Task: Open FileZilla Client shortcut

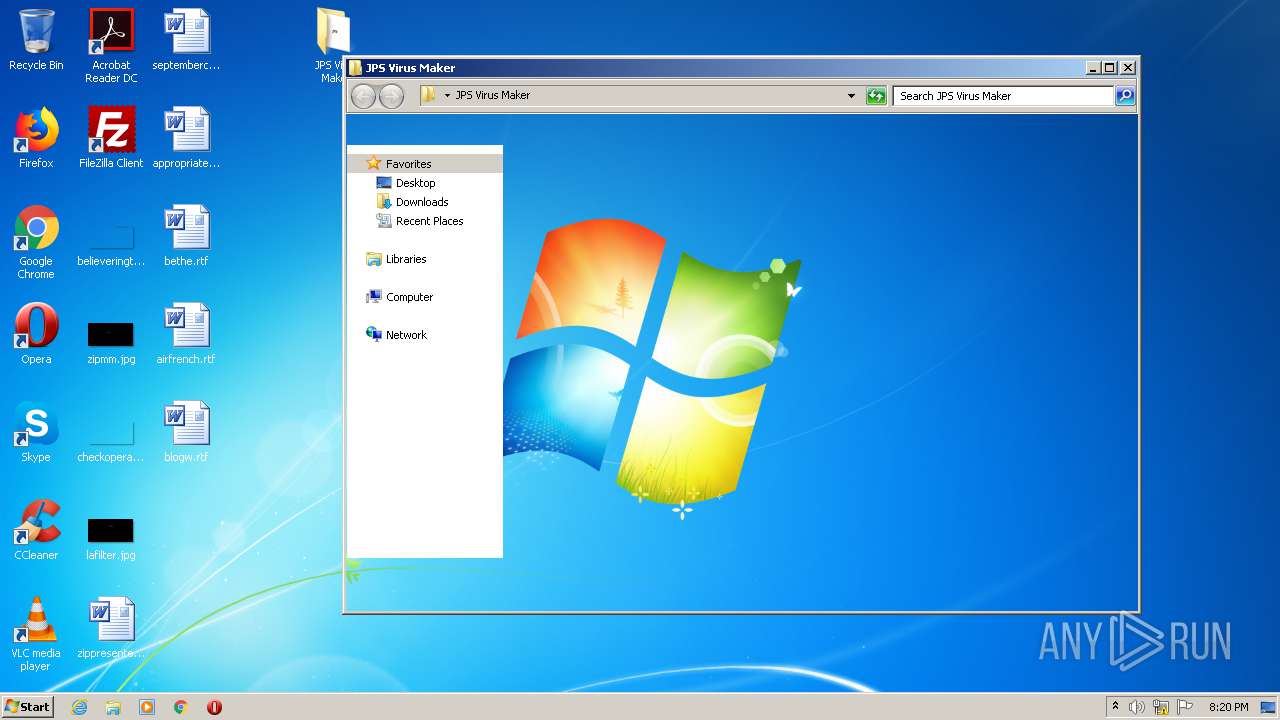Action: click(x=111, y=138)
